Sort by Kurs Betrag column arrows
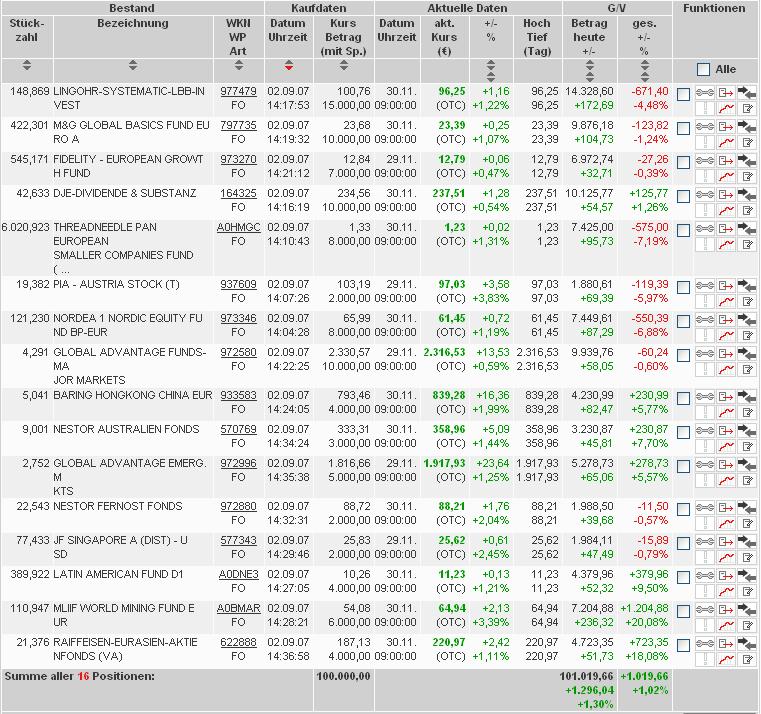The image size is (761, 714). click(344, 65)
